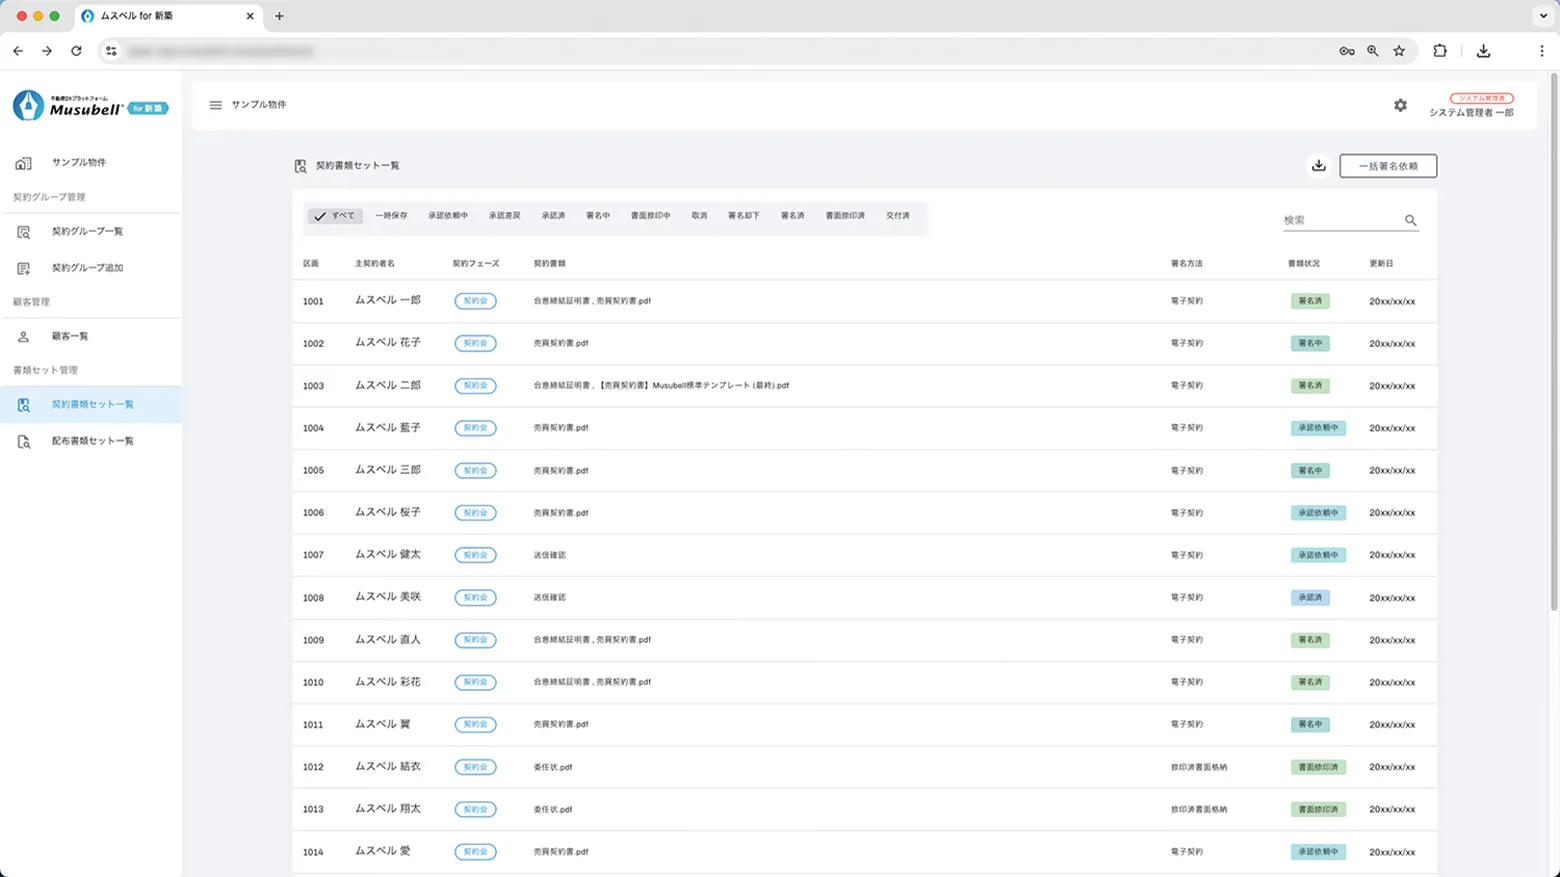Click the hamburger menu icon beside サンプル物件
Screen dimensions: 1560x877
[x=215, y=105]
